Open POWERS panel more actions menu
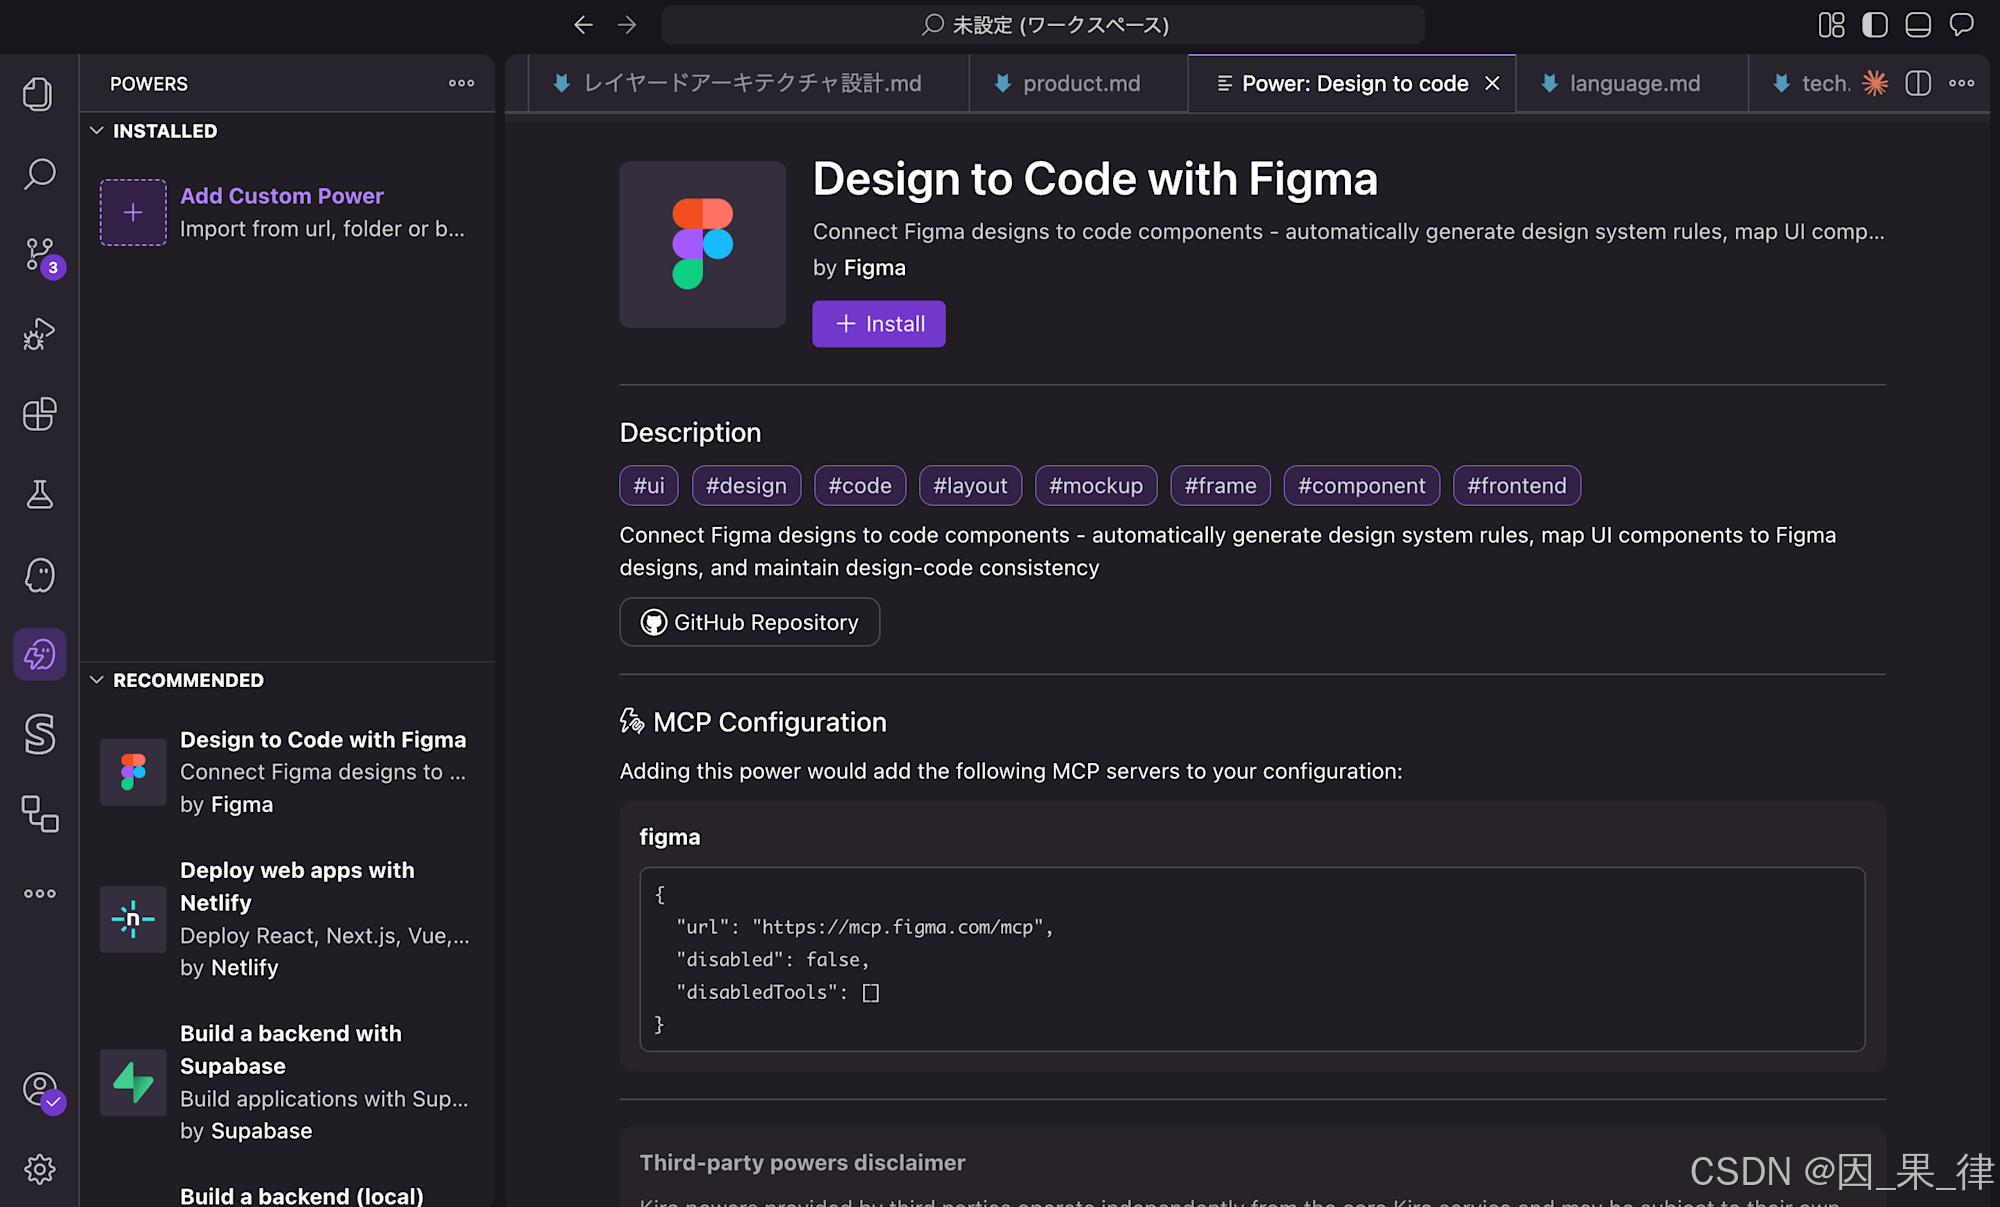The height and width of the screenshot is (1207, 2000). [x=461, y=83]
